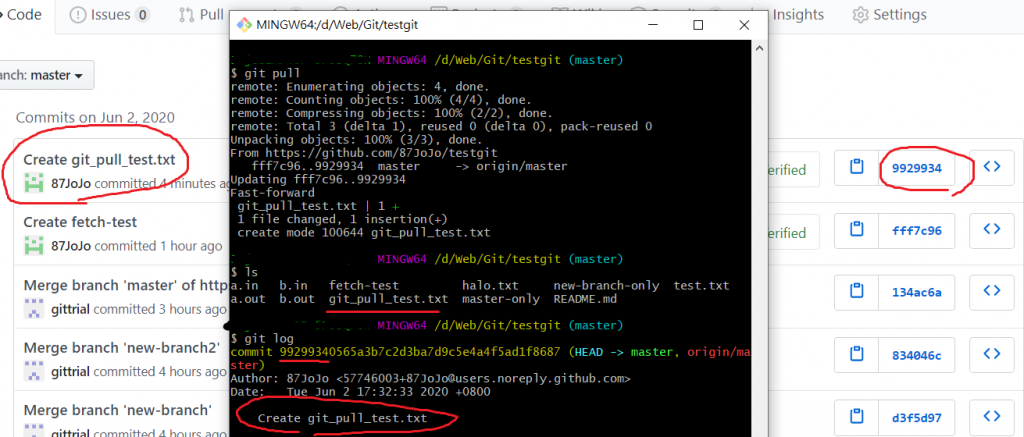Copy full SHA for commit 9929934

point(856,168)
